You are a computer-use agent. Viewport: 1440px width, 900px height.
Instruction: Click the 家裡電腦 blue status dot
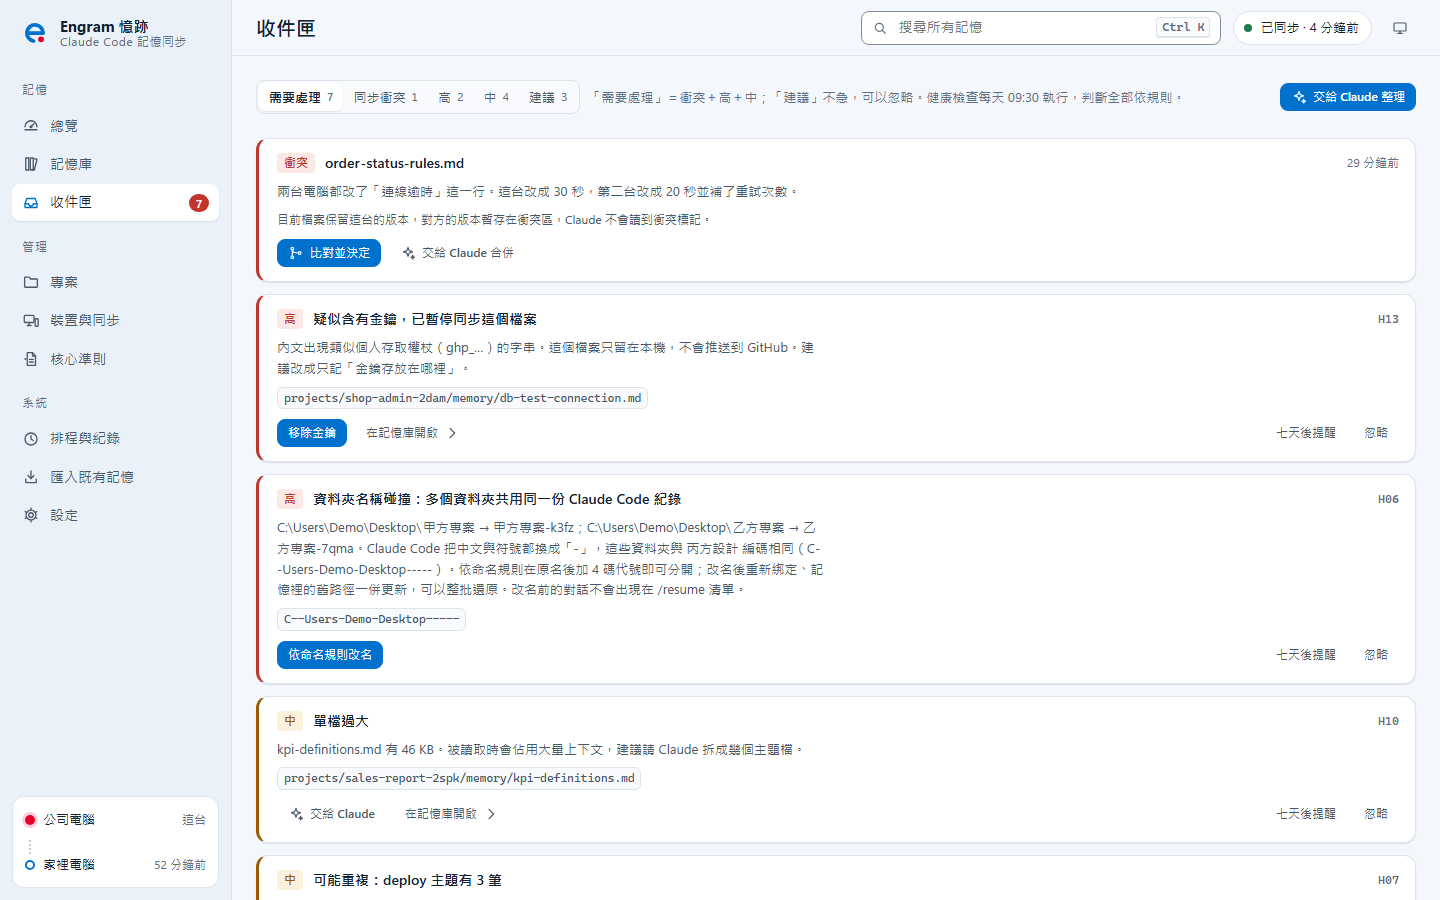30,865
